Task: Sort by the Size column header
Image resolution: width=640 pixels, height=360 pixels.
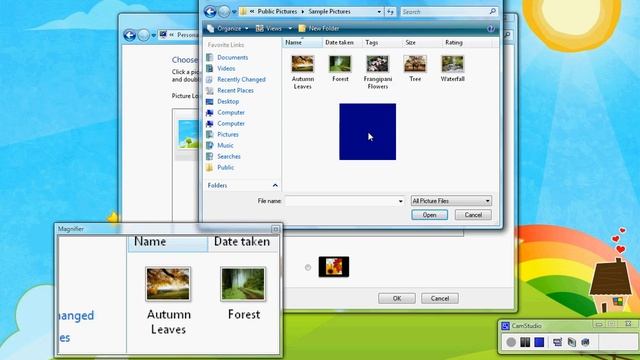Action: tap(422, 42)
